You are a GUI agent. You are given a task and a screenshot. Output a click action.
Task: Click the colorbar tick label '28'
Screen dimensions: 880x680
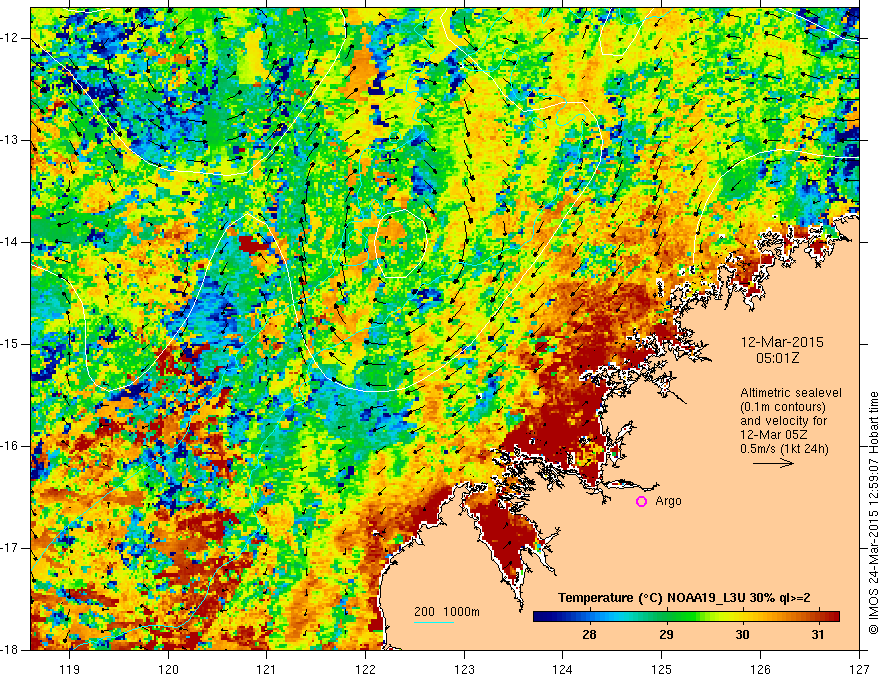[589, 635]
